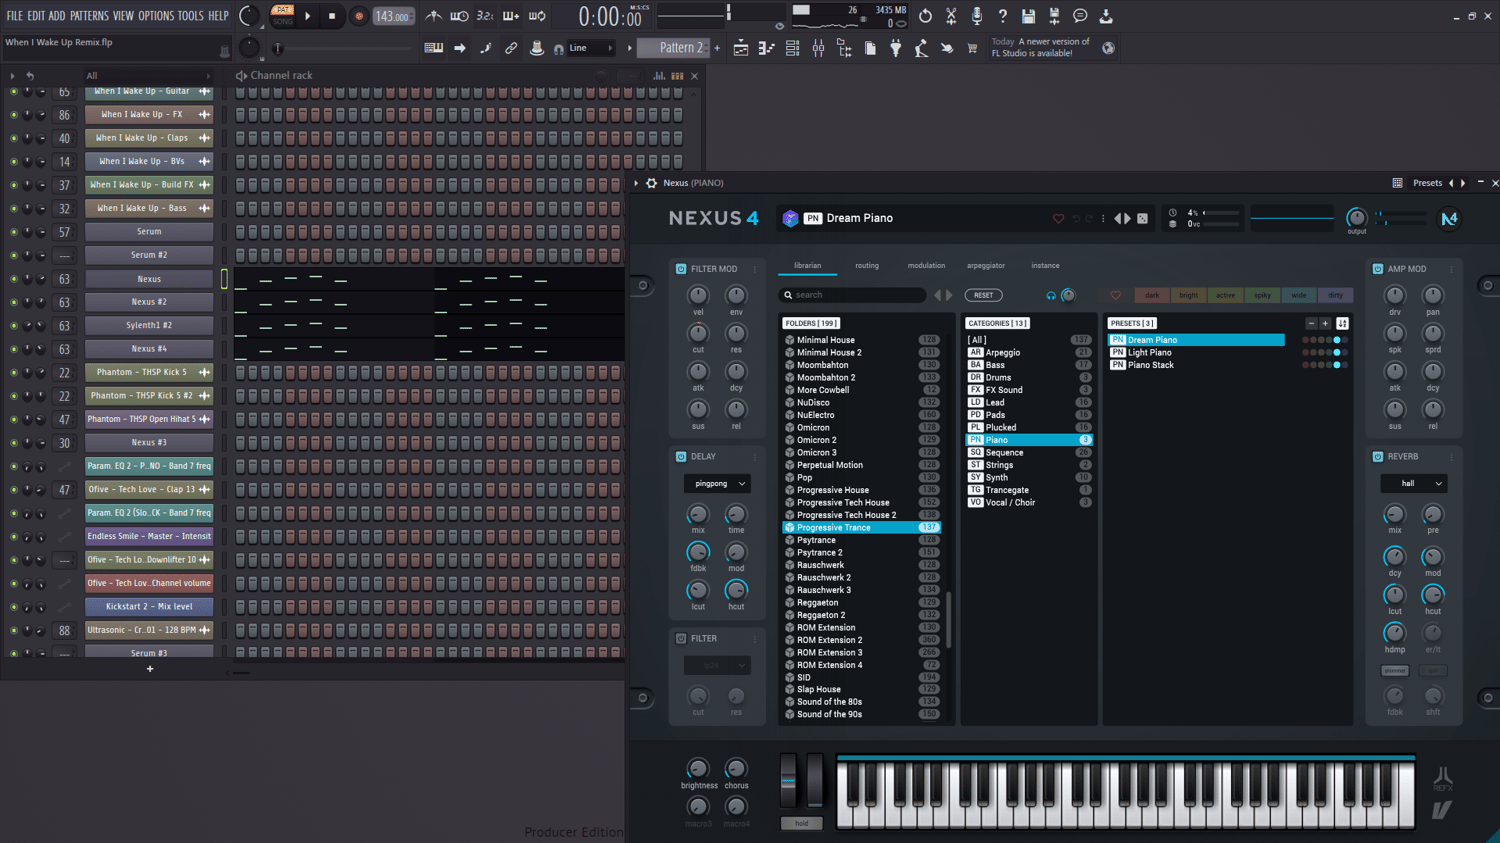Mute the Nexus #2 channel LED

point(13,302)
